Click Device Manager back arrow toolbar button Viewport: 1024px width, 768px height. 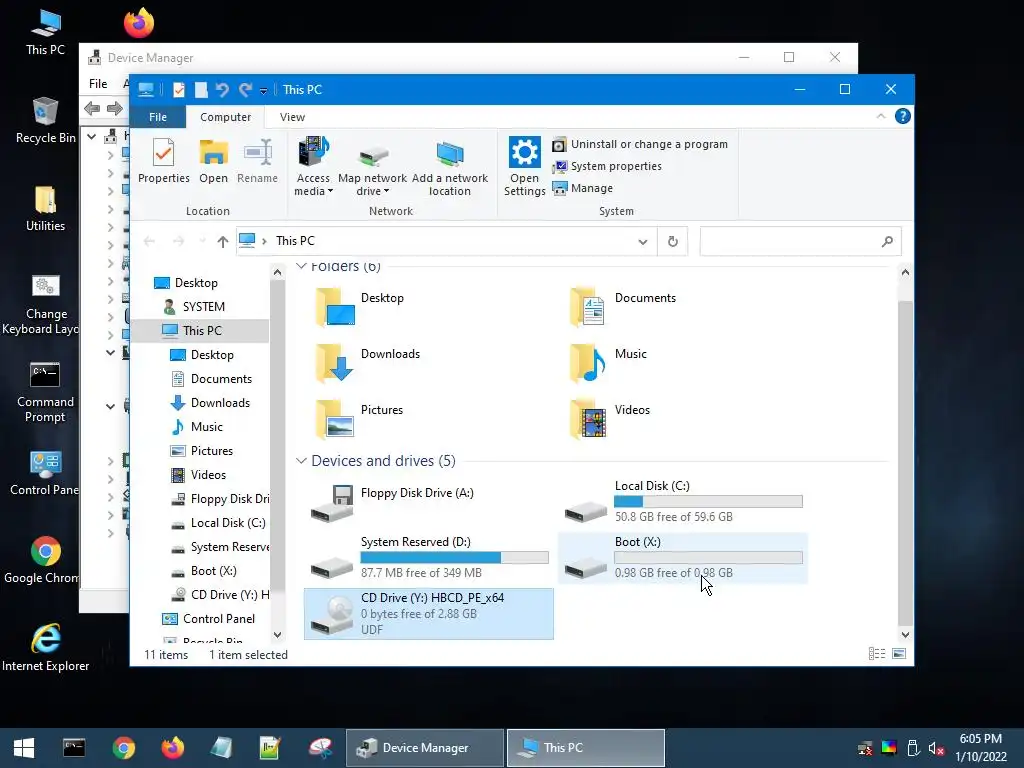pos(92,108)
